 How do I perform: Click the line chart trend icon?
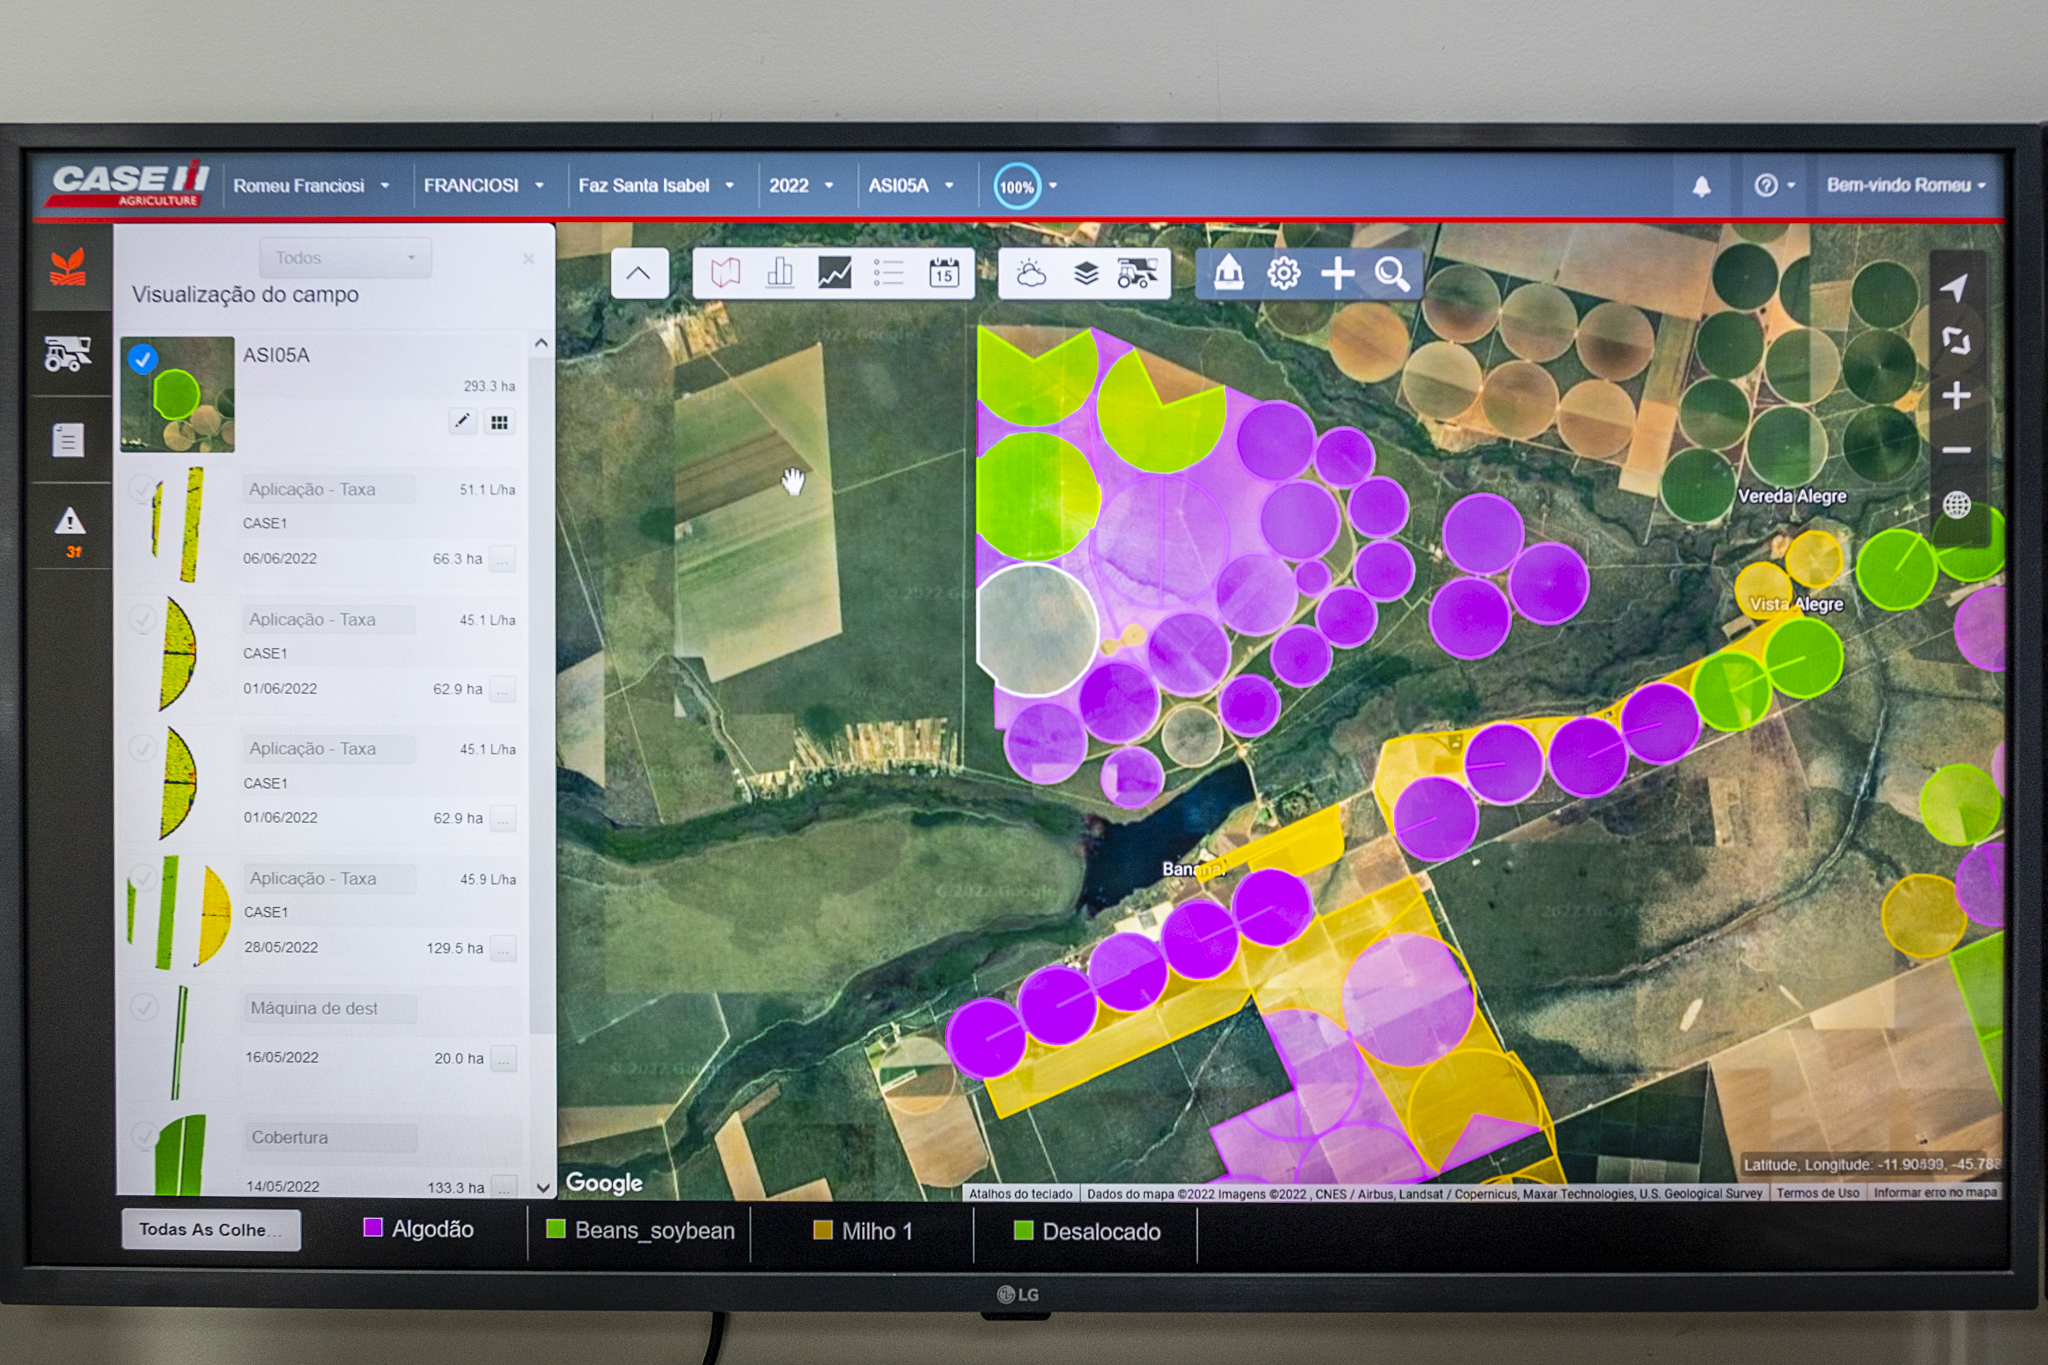[x=834, y=273]
